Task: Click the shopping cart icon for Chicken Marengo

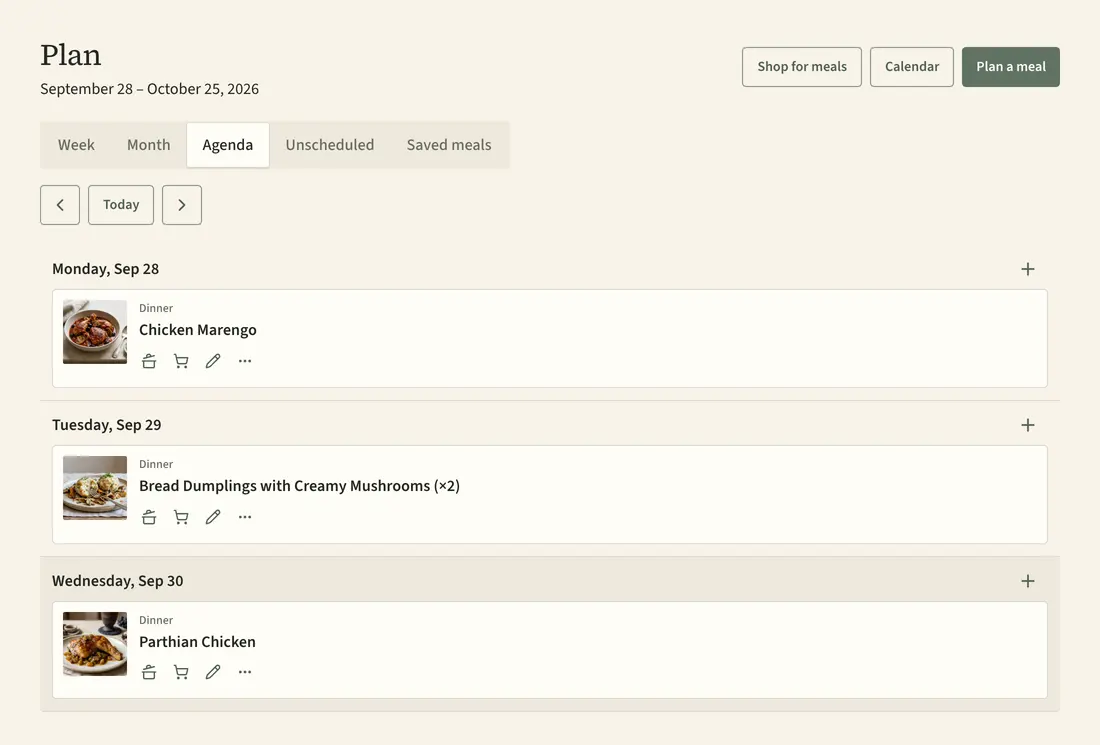Action: click(x=181, y=361)
